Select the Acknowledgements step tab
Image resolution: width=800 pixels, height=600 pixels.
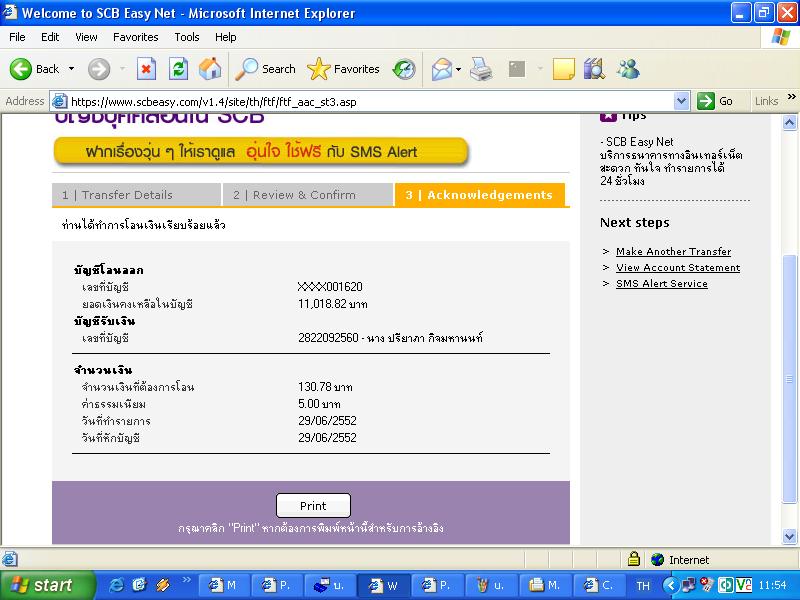[x=480, y=195]
